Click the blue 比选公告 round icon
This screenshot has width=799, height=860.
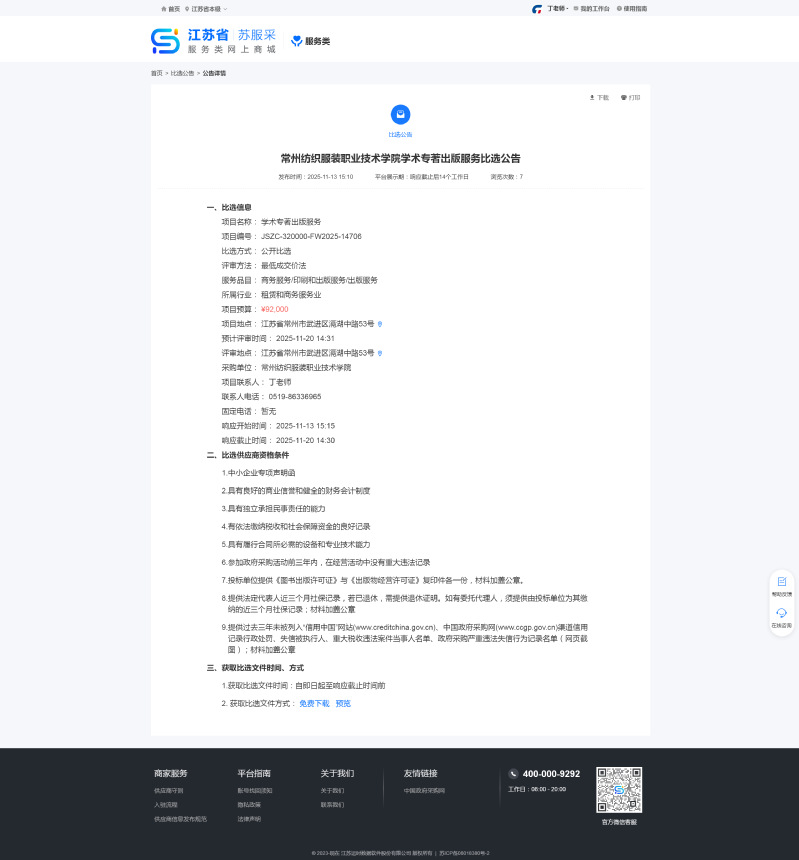click(400, 115)
